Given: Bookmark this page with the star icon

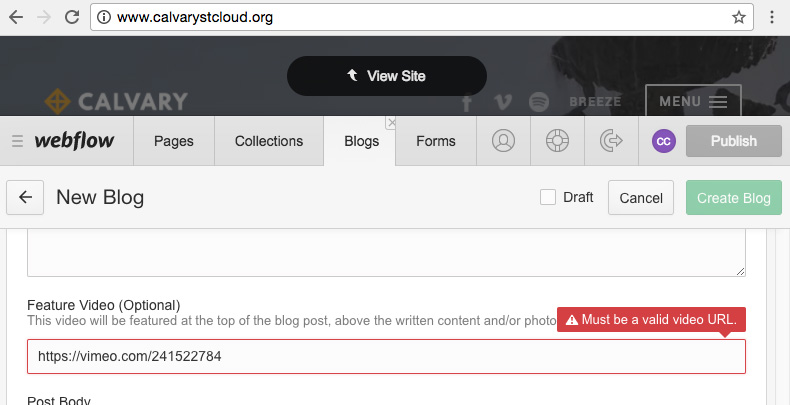Looking at the screenshot, I should point(739,18).
